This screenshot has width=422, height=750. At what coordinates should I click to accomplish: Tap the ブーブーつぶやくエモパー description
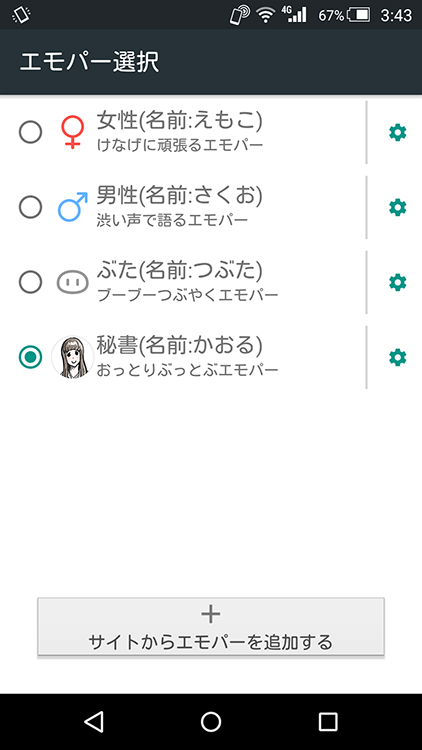[187, 295]
